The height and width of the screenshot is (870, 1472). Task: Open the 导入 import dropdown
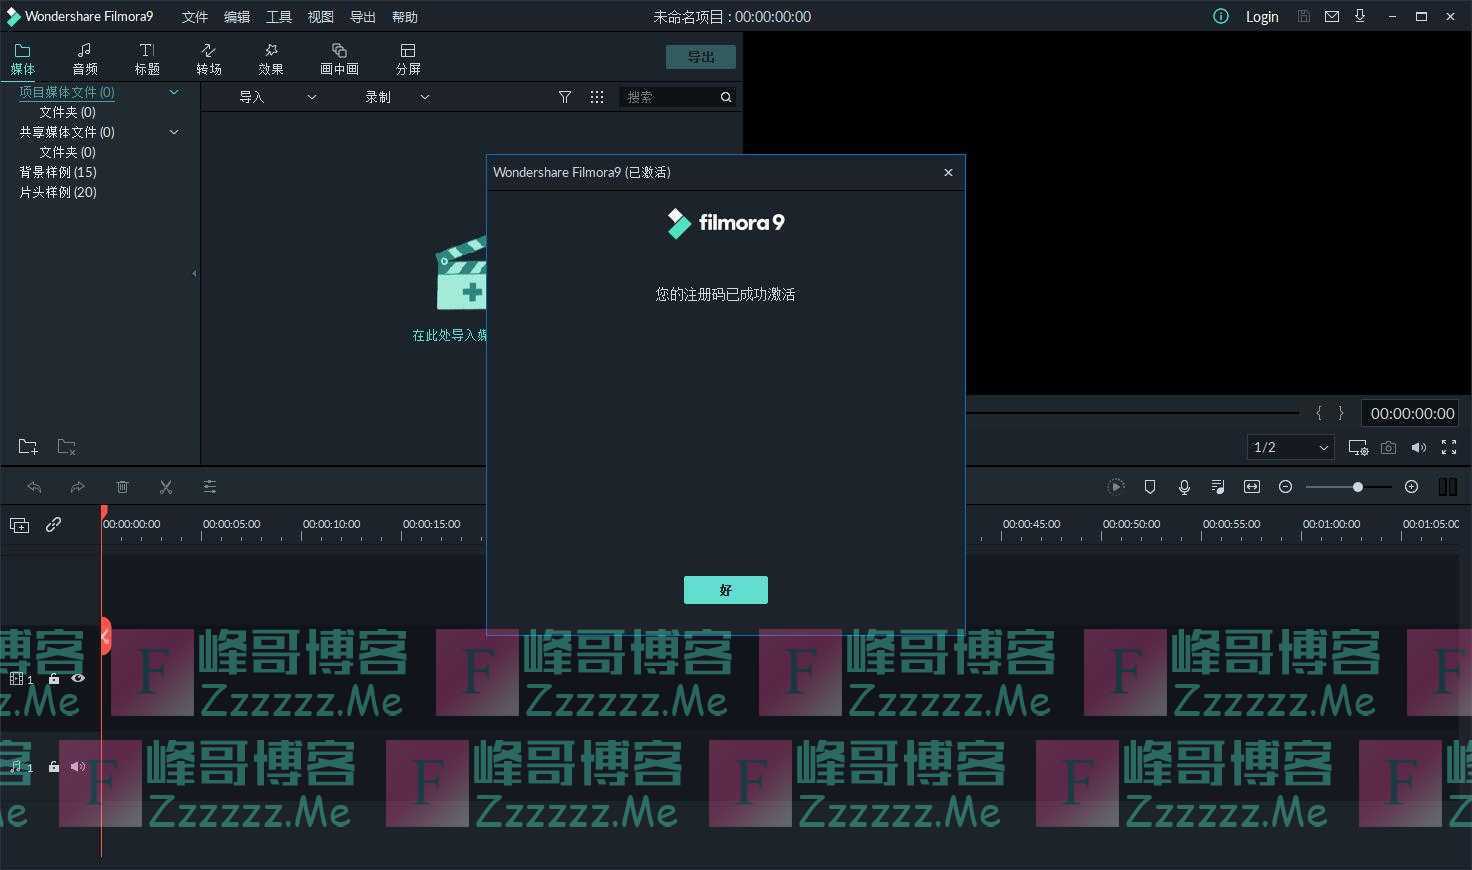(277, 97)
